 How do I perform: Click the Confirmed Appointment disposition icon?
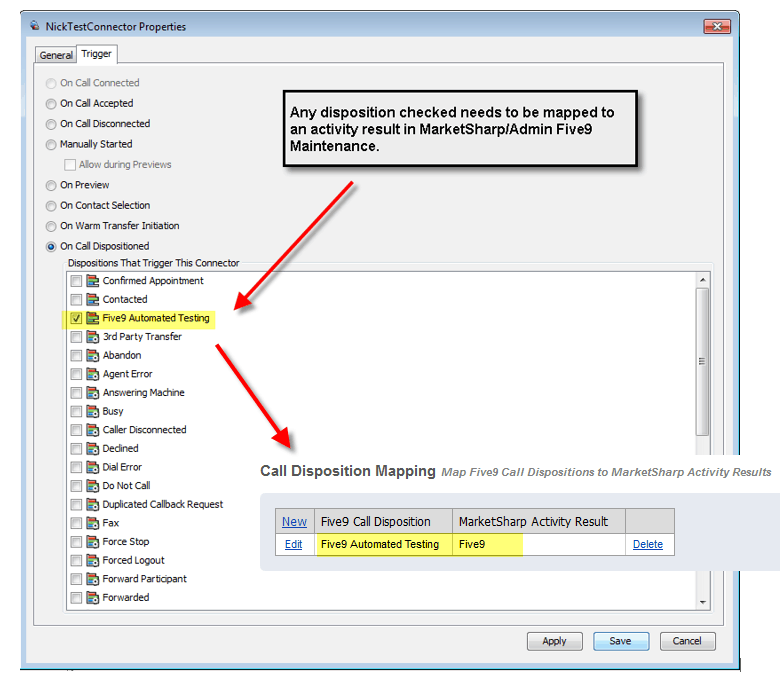click(93, 281)
